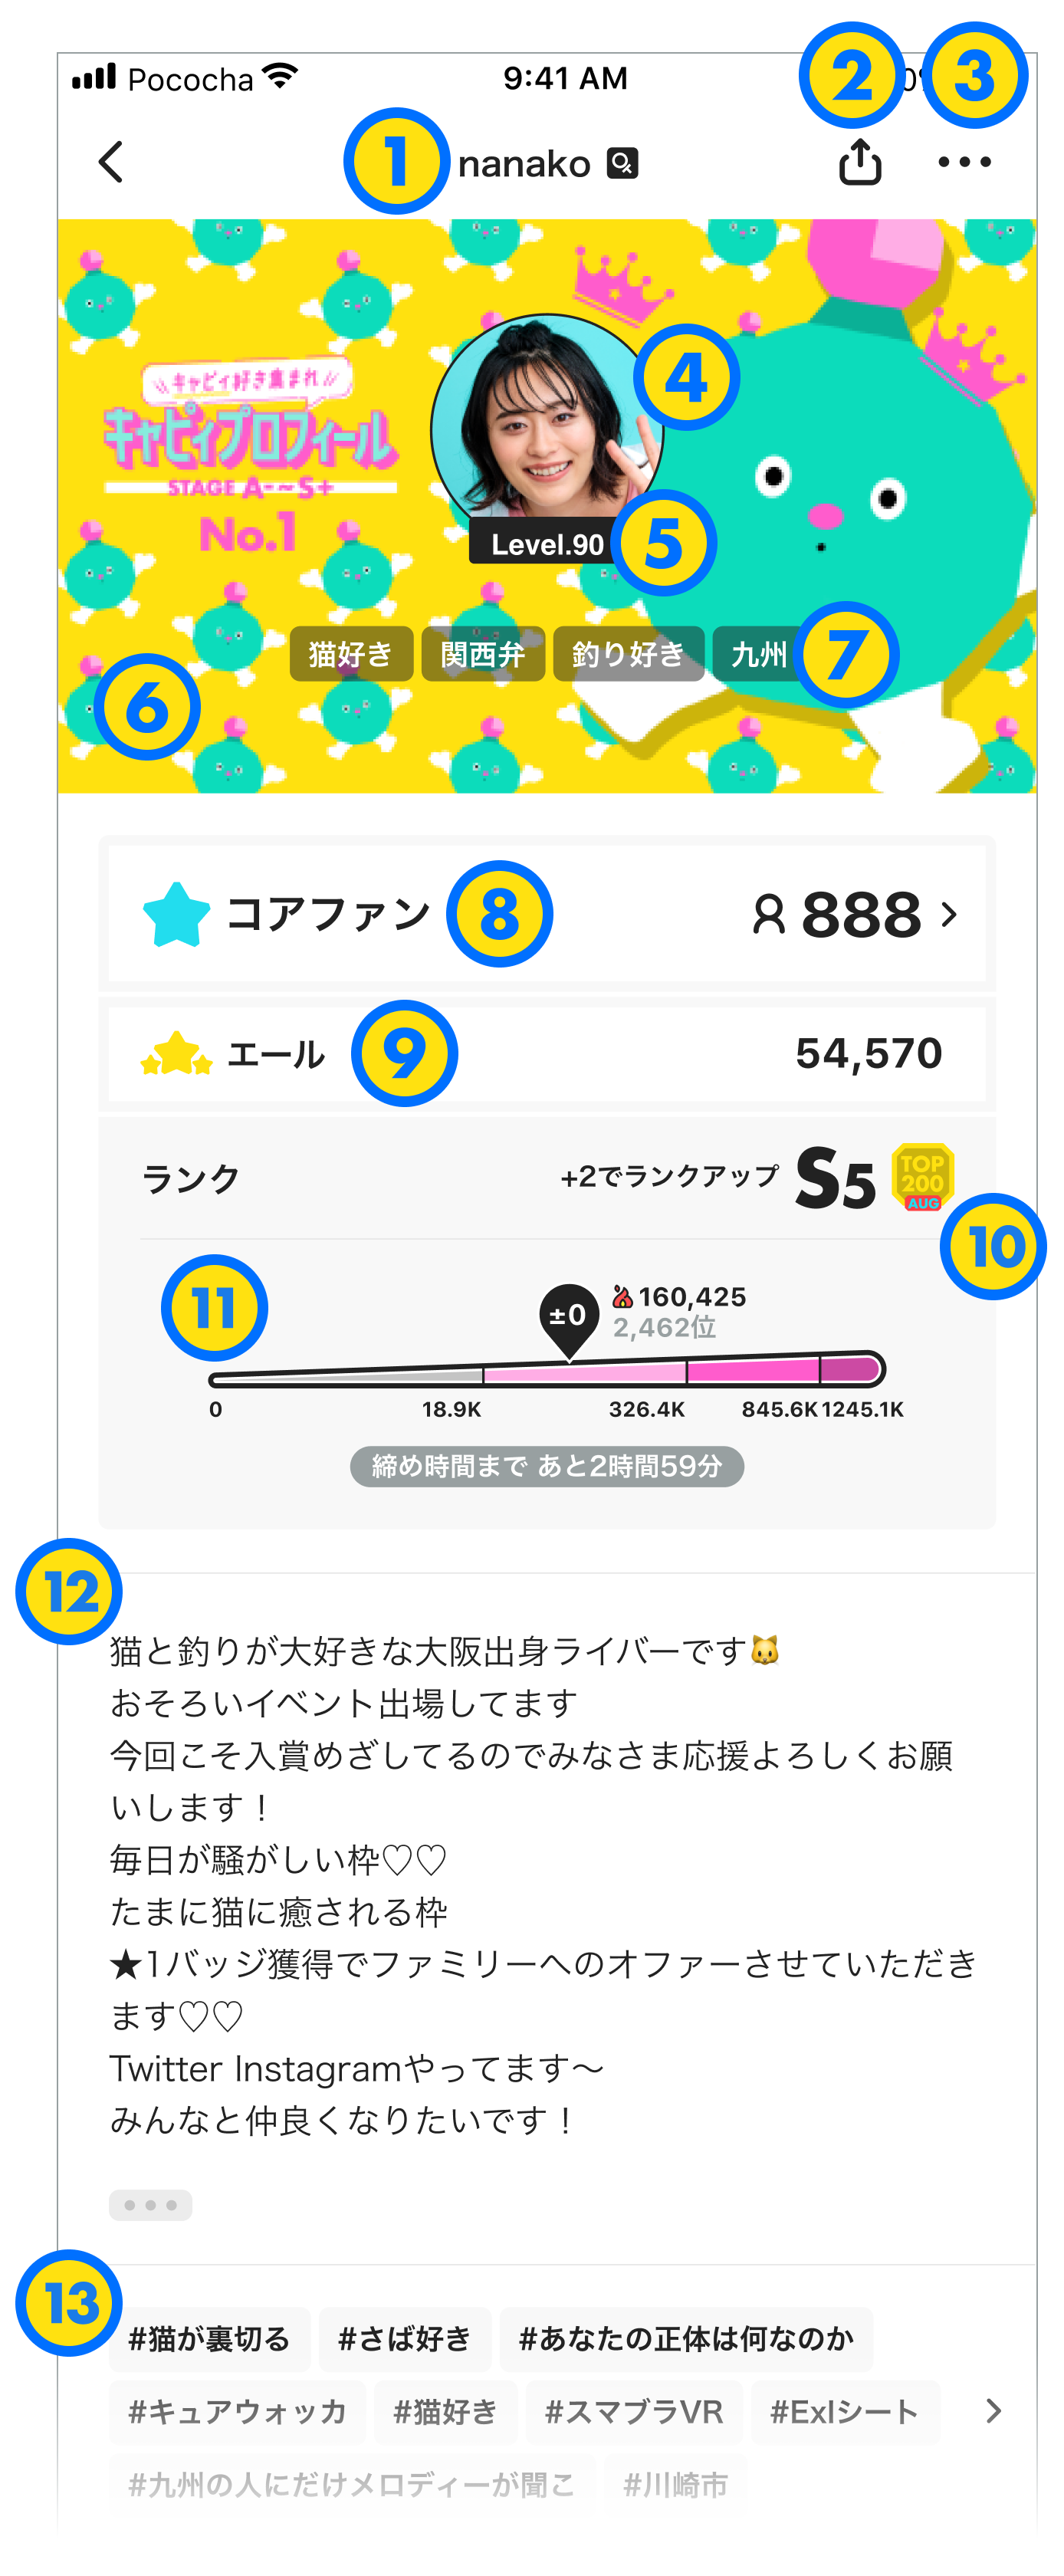Open the share icon
Viewport: 1064px width, 2576px height.
[860, 161]
